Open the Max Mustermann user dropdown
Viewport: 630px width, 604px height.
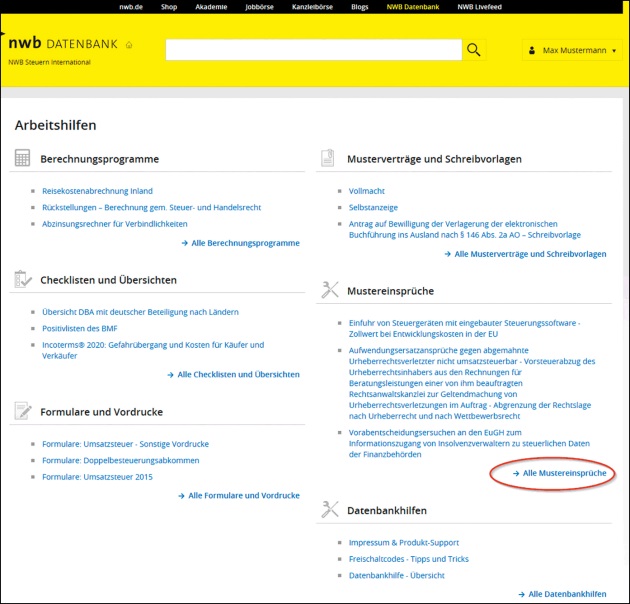[x=571, y=50]
